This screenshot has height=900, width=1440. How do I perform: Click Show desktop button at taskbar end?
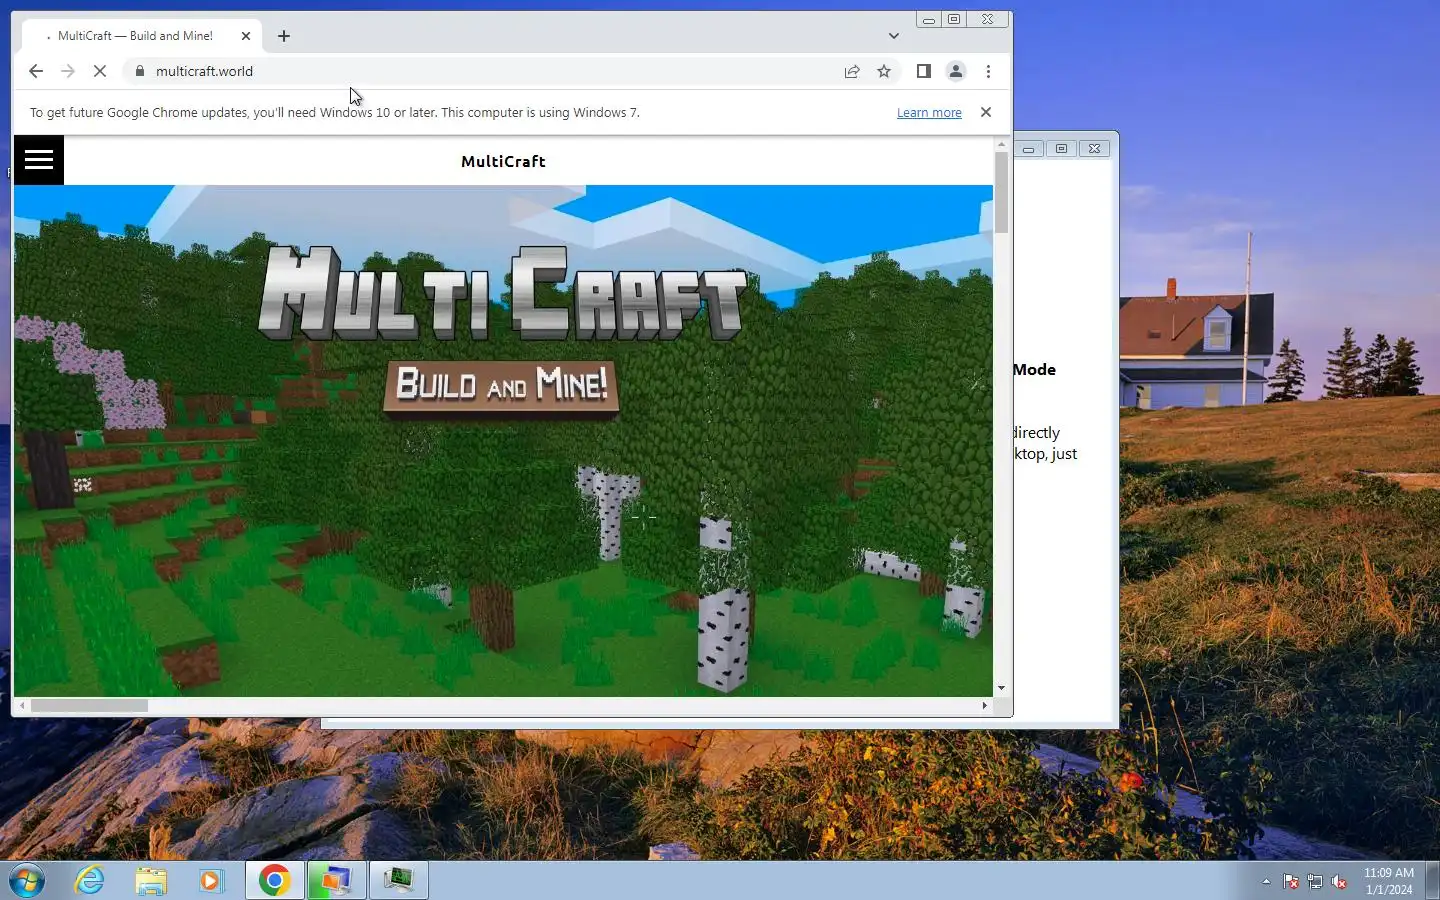tap(1433, 881)
